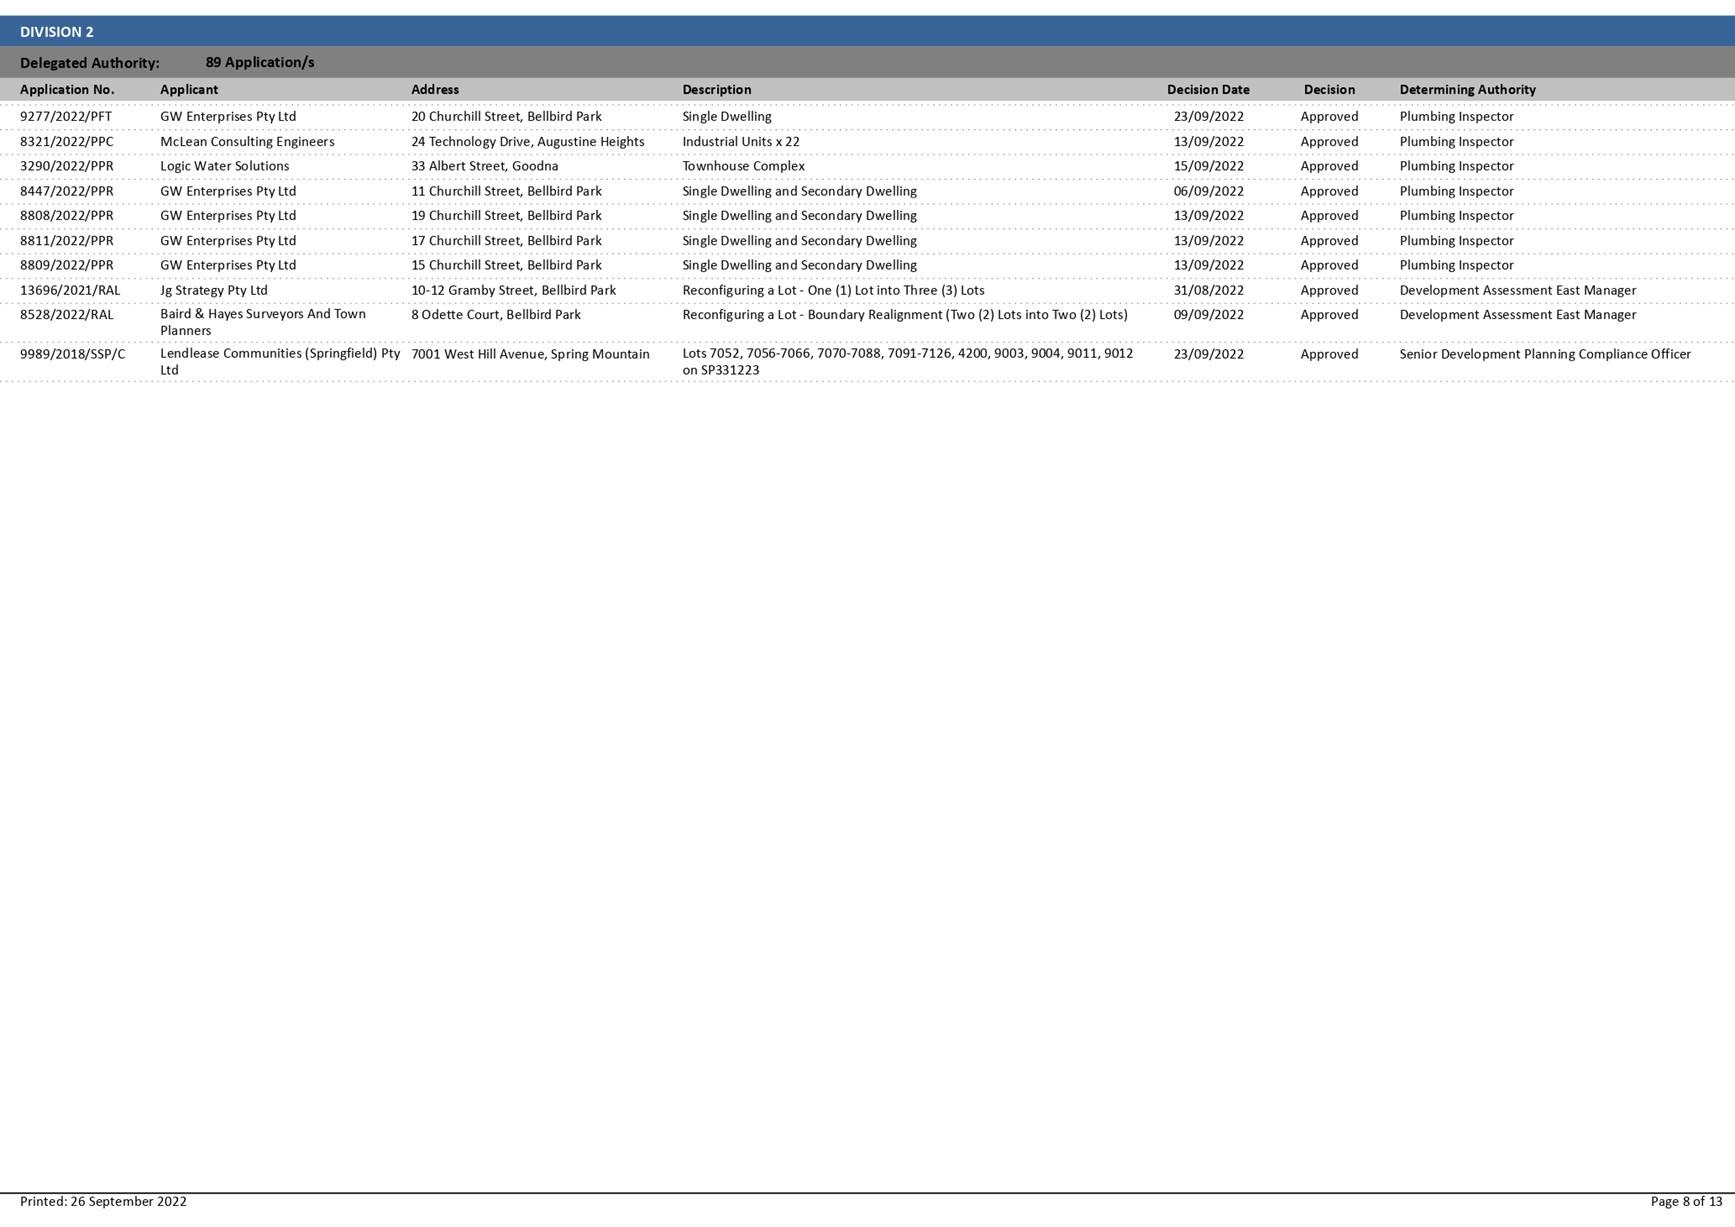This screenshot has width=1735, height=1227.
Task: Select the DIVISION 2 header text
Action: coord(57,32)
